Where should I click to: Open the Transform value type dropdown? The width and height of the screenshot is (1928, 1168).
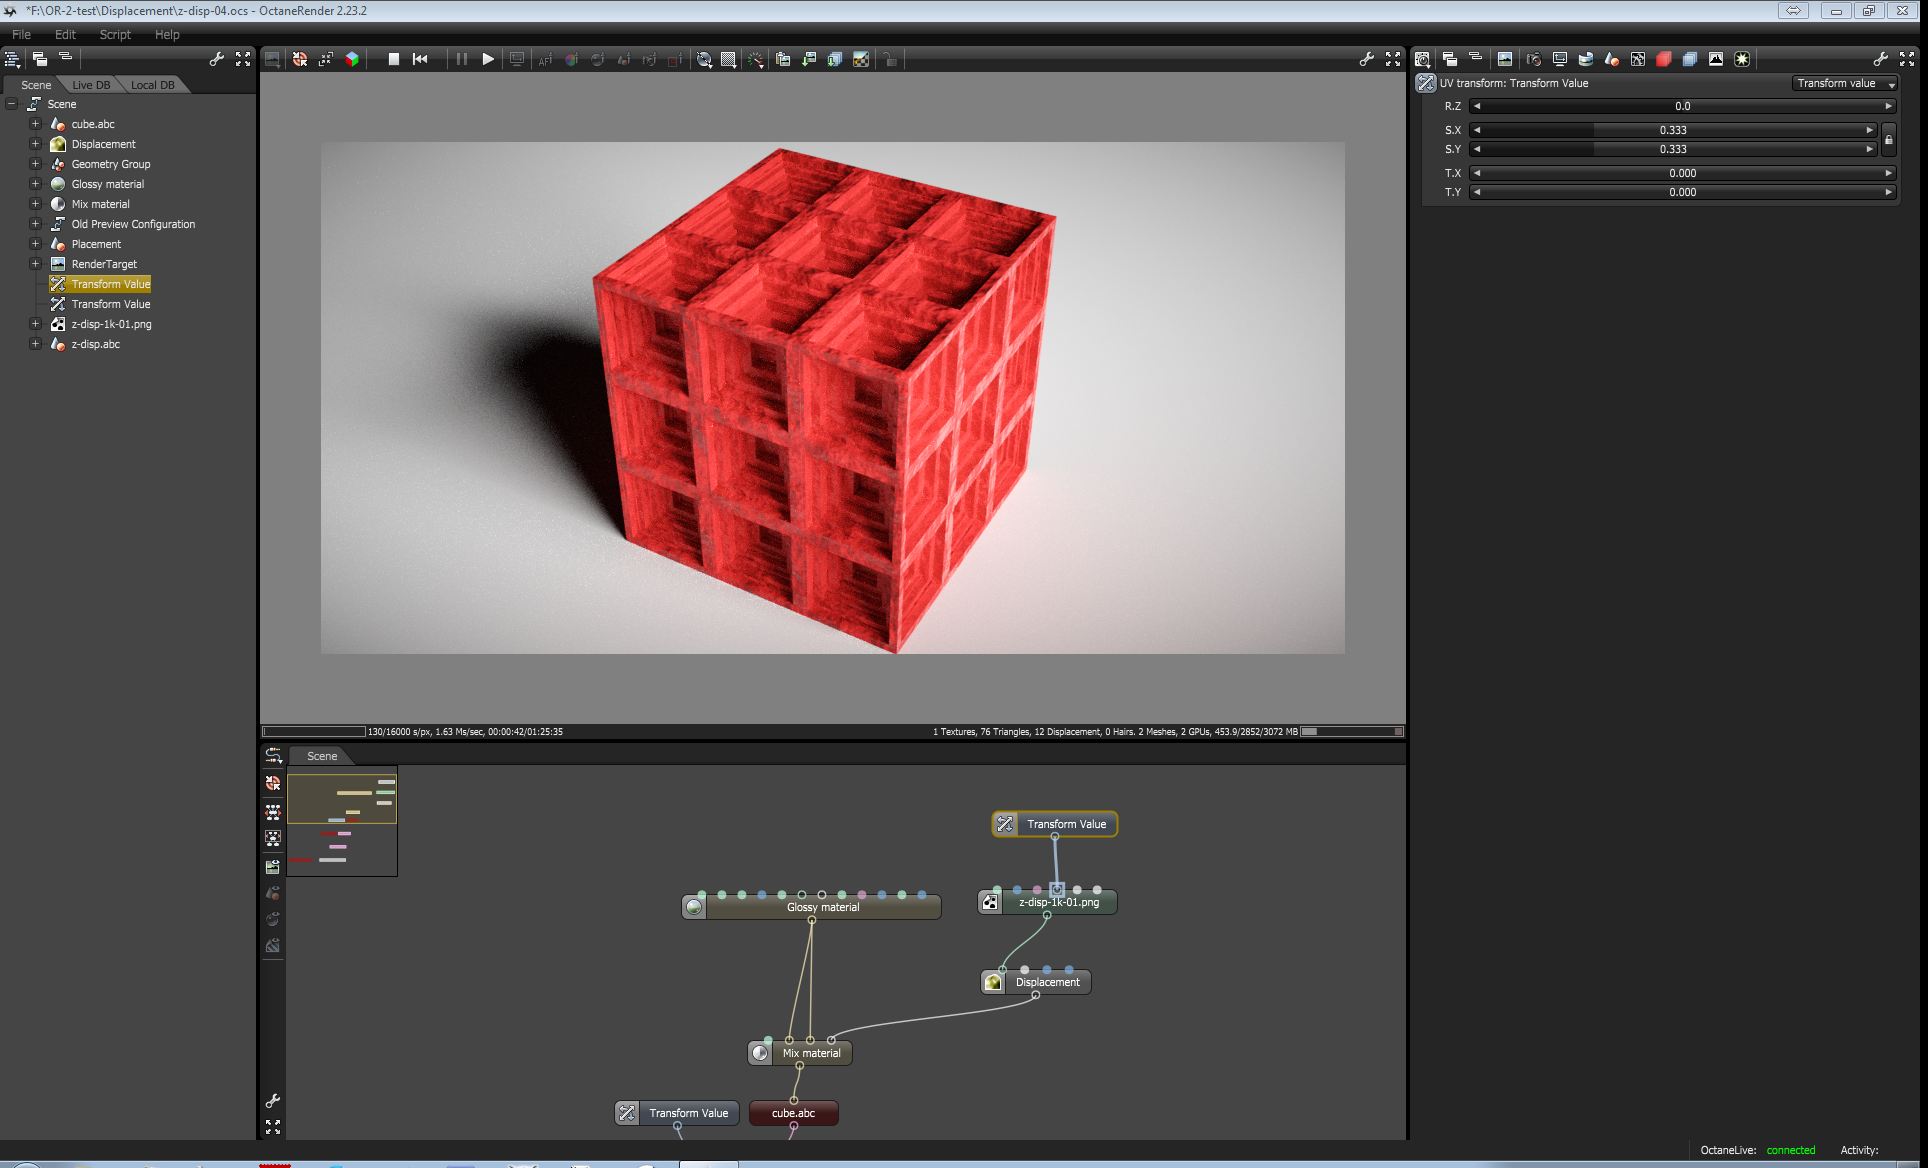(x=1844, y=83)
